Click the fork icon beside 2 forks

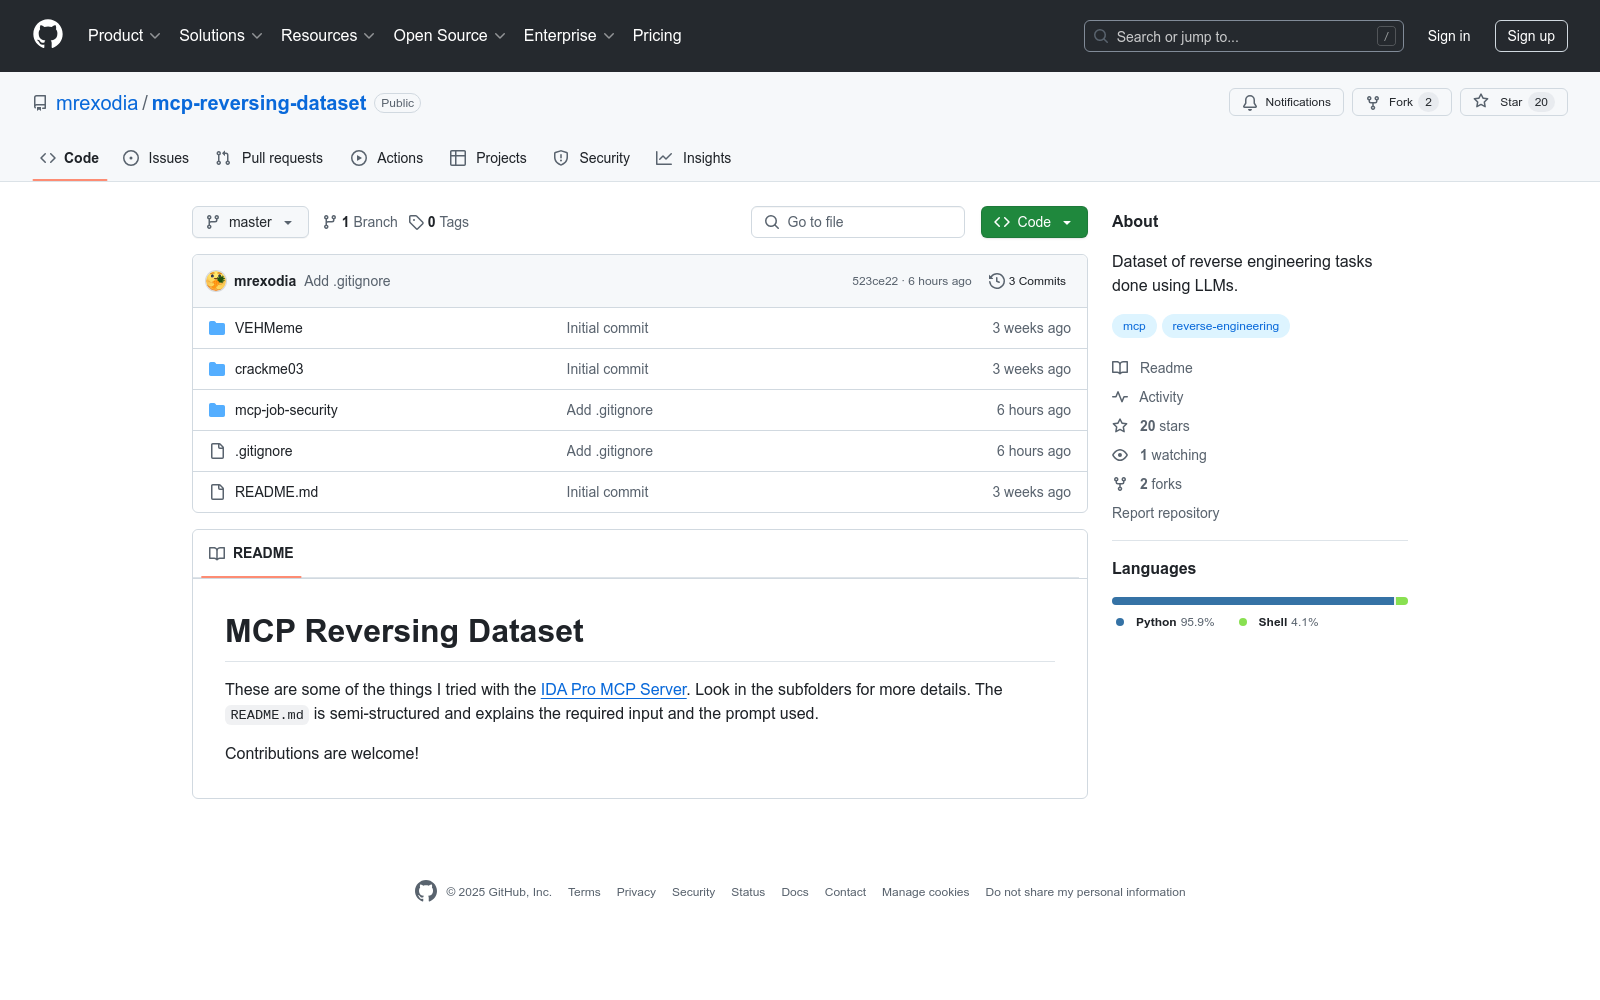pos(1120,484)
